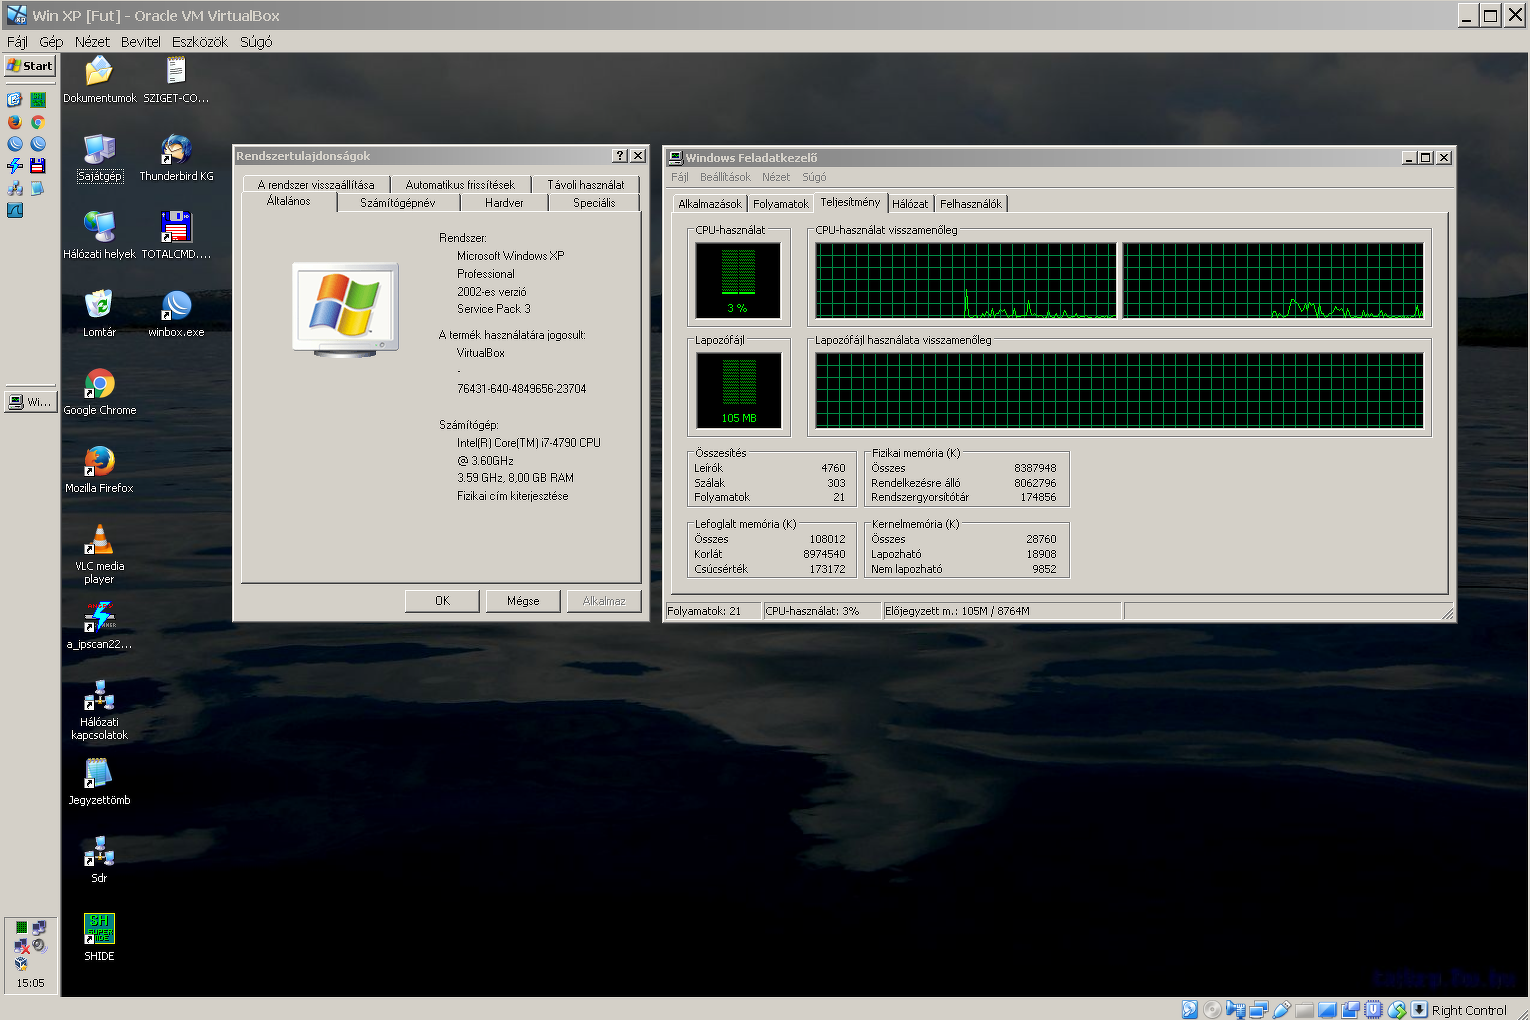The height and width of the screenshot is (1020, 1530).
Task: Click the Windows Feladatkezelő taskbar button
Action: tap(29, 402)
